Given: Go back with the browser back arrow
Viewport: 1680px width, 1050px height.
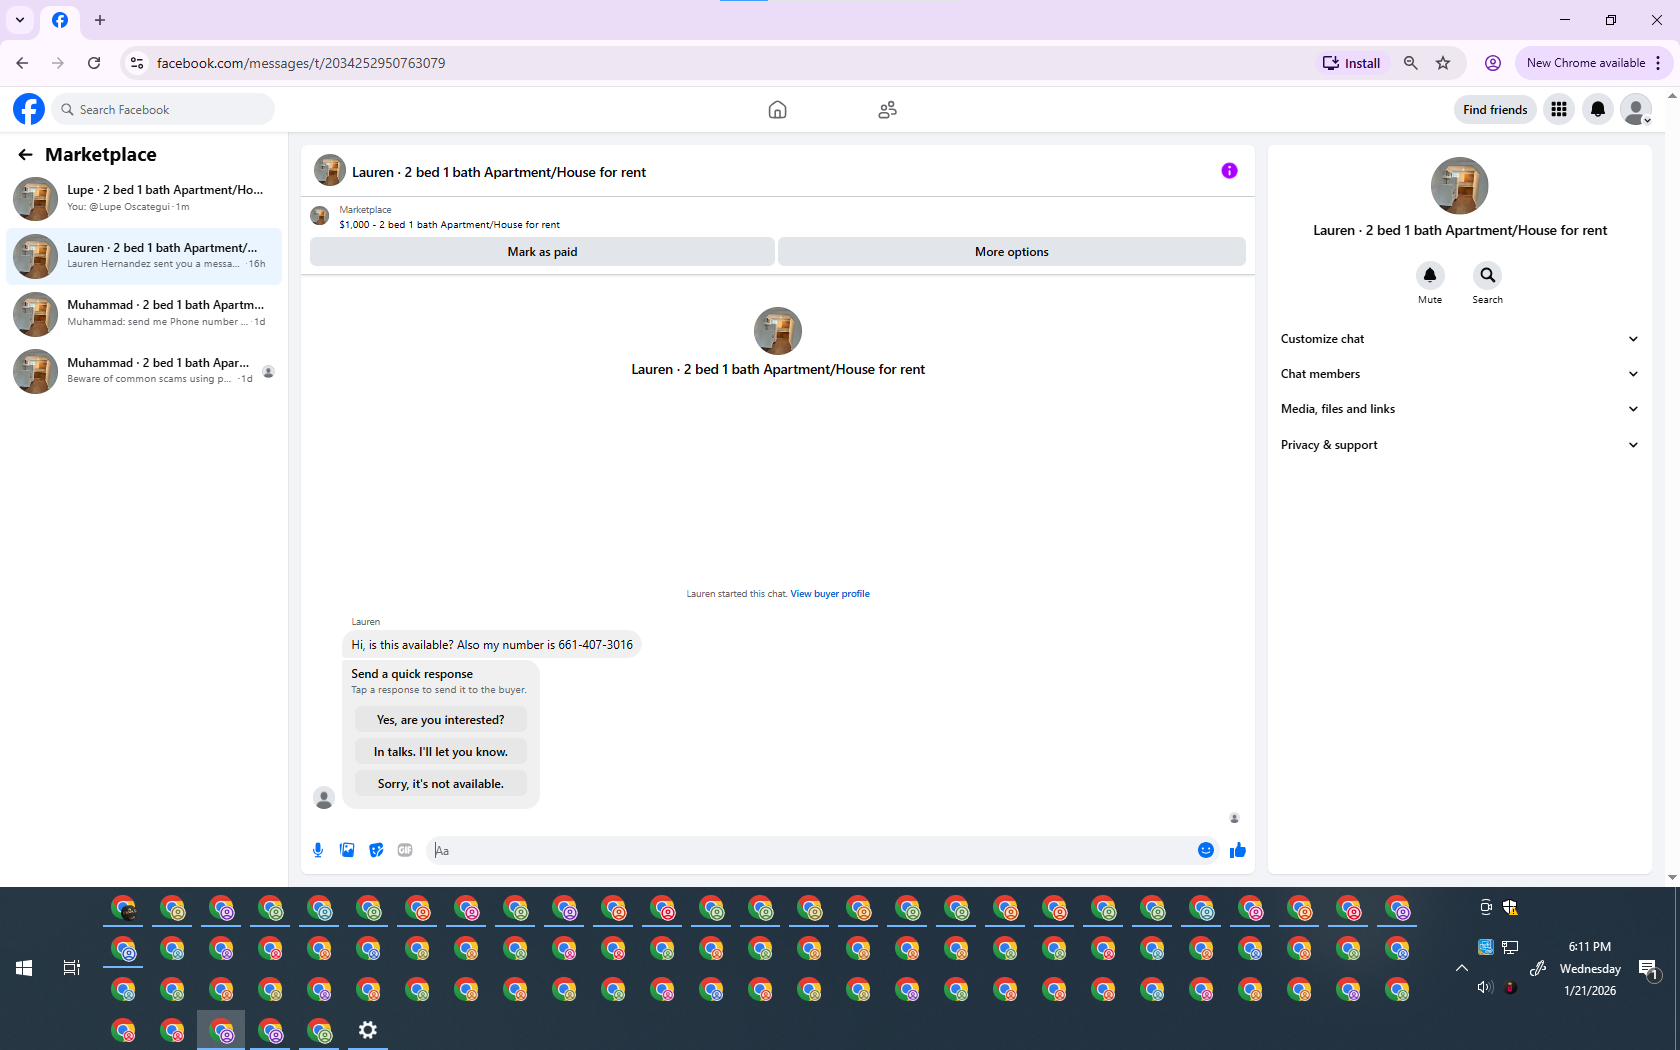Looking at the screenshot, I should pyautogui.click(x=22, y=63).
